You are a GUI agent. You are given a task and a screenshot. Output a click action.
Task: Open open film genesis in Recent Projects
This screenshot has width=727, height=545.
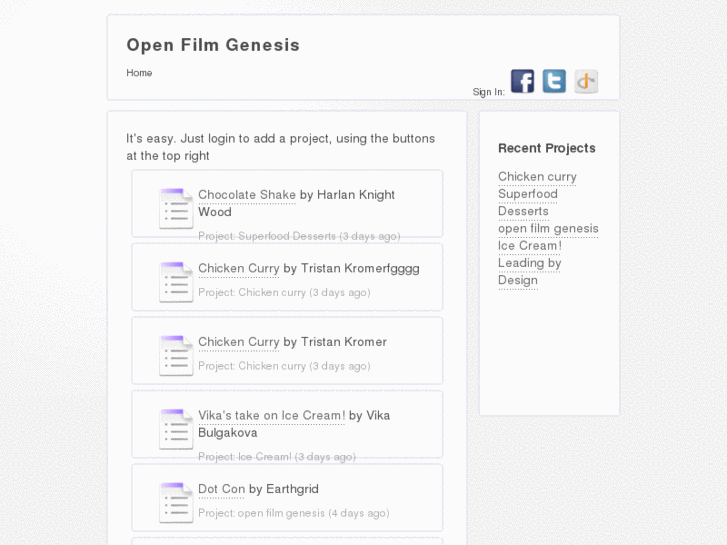(x=548, y=229)
